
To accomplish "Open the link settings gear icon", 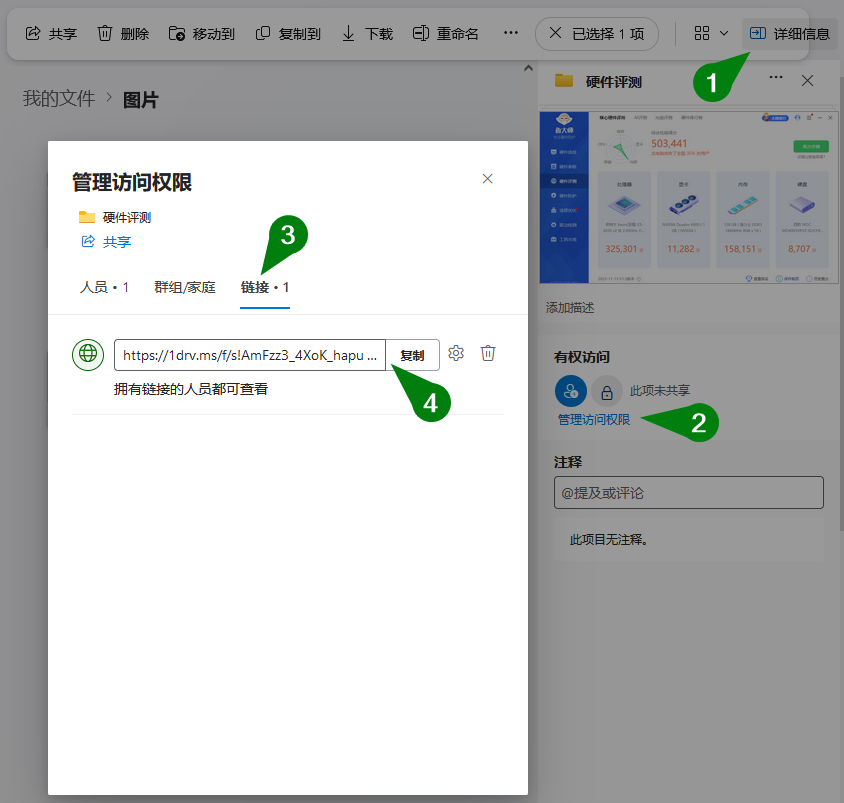I will (x=456, y=353).
